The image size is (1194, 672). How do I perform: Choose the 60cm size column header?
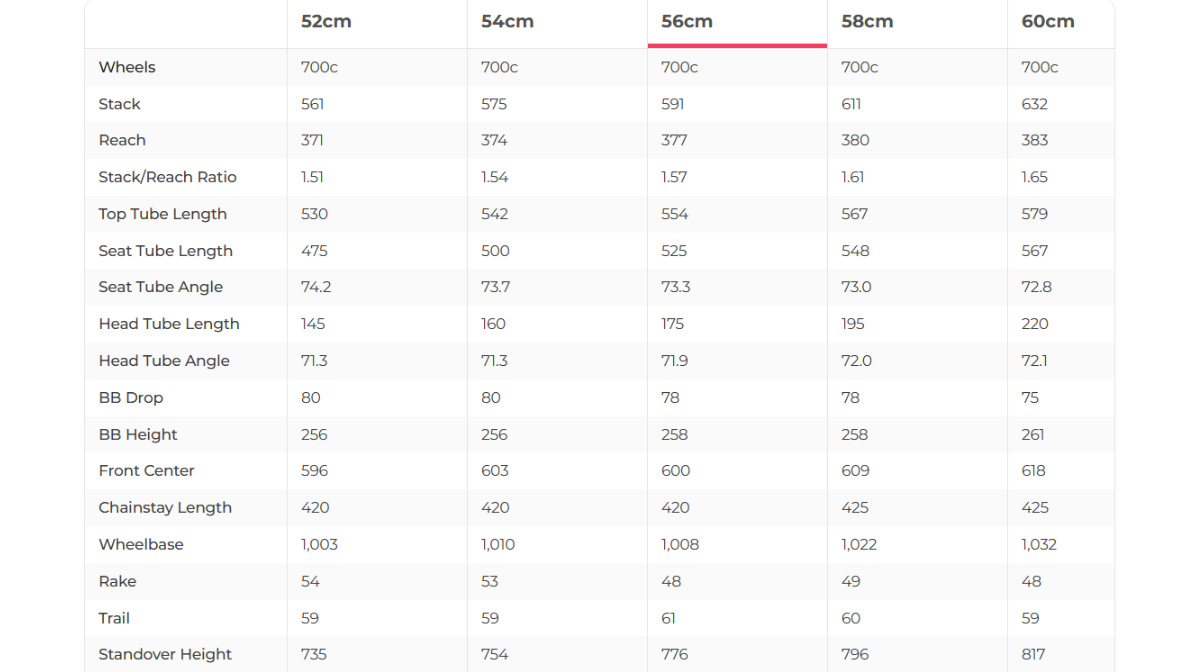(x=1048, y=21)
